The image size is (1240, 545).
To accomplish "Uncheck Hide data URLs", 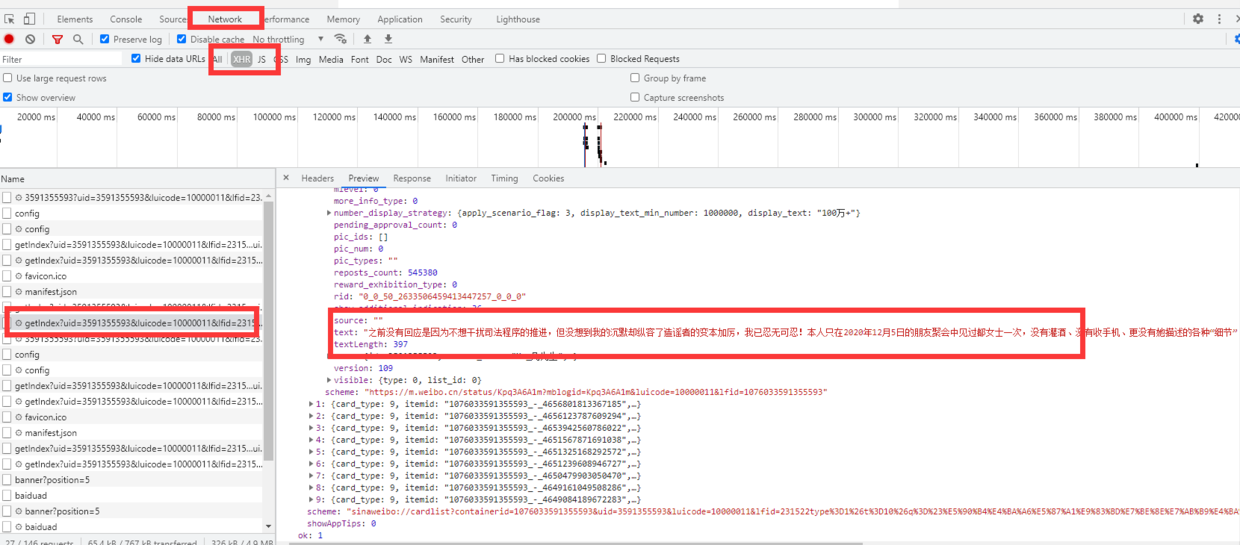I will pyautogui.click(x=136, y=59).
